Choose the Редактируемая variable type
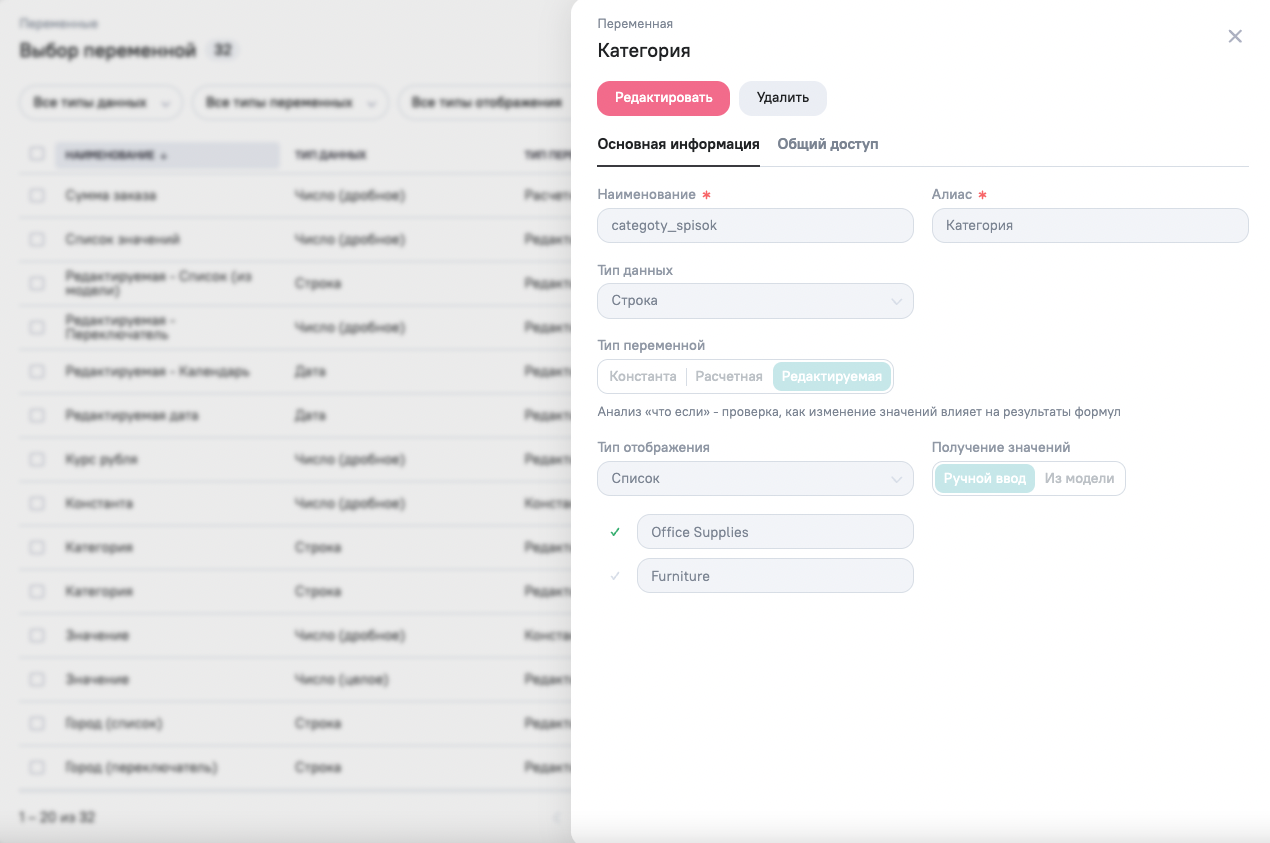 831,377
